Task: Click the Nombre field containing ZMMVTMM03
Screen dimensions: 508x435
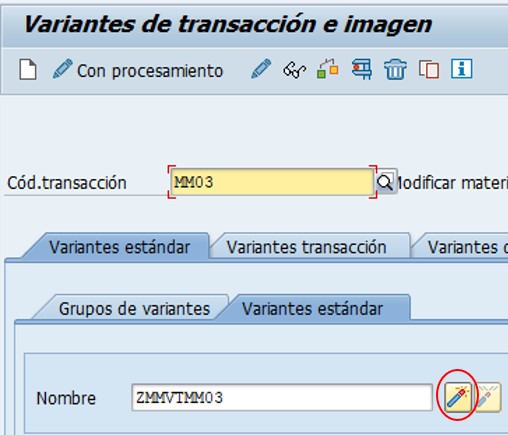Action: (x=282, y=397)
